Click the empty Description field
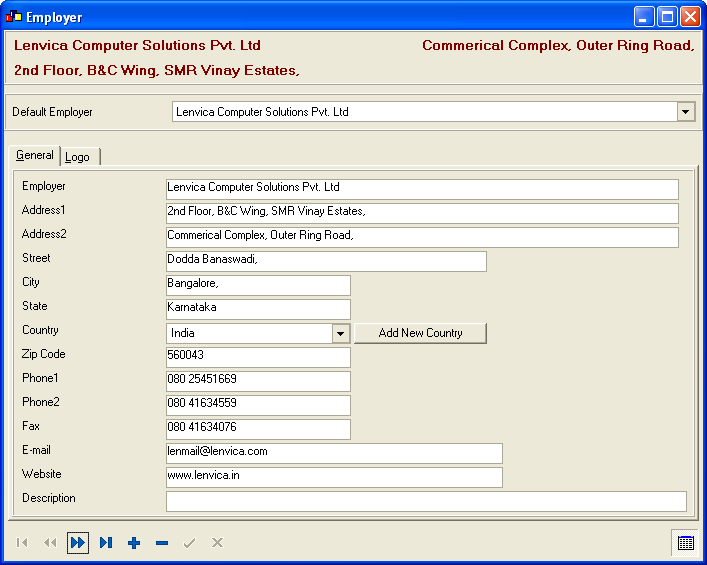Viewport: 707px width, 565px height. pos(426,501)
